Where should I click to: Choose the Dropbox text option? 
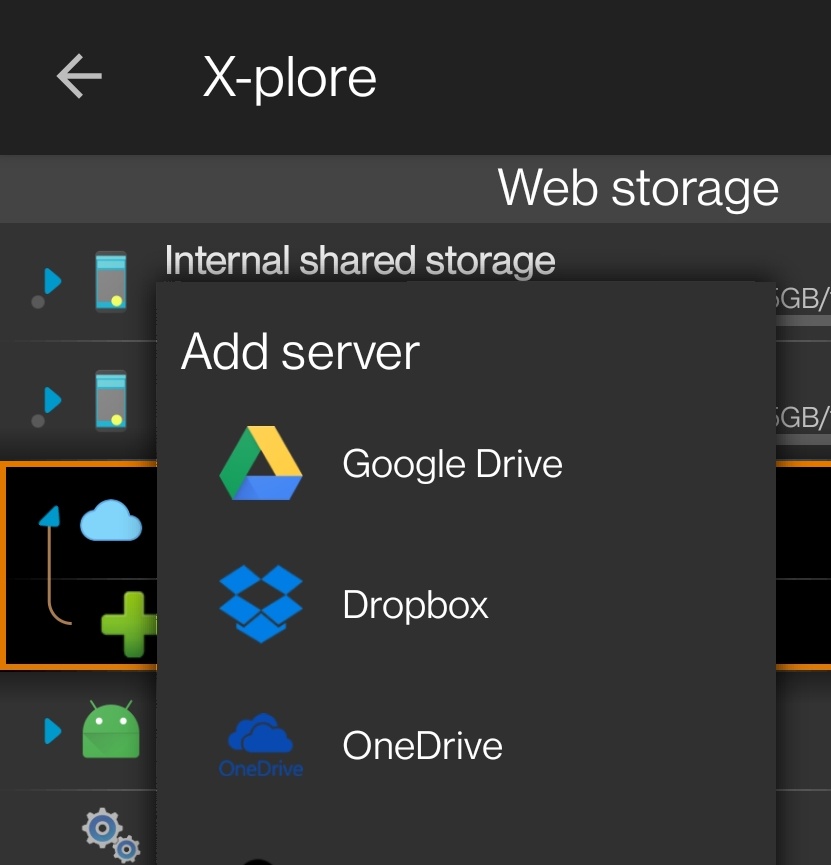click(415, 604)
